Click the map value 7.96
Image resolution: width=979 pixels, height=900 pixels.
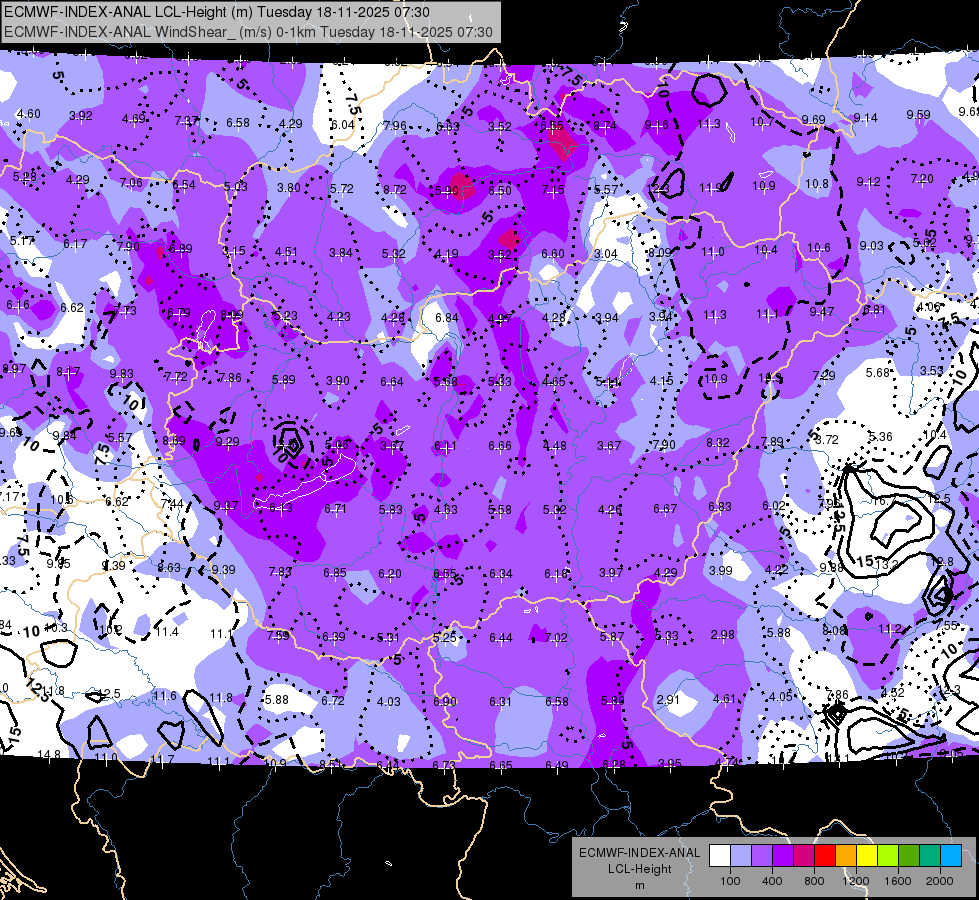[395, 126]
